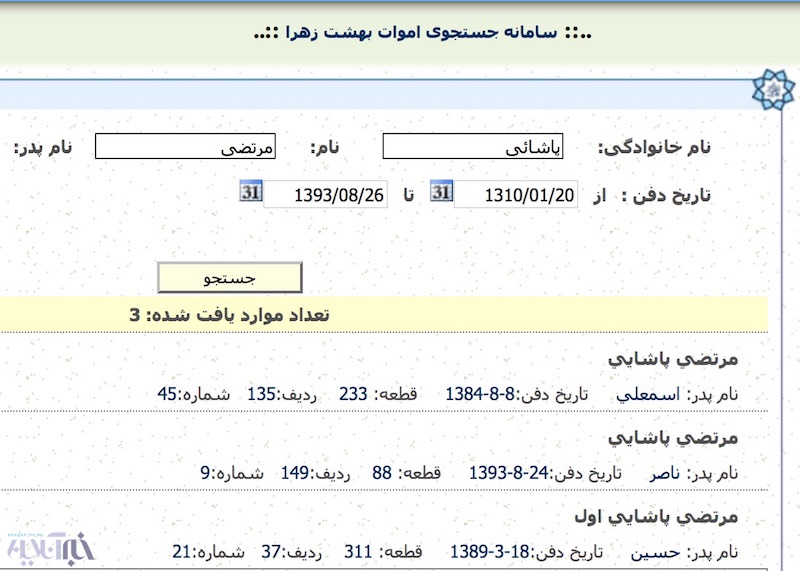Click قطعه value 311
Screen dimensions: 800x571
(x=358, y=552)
